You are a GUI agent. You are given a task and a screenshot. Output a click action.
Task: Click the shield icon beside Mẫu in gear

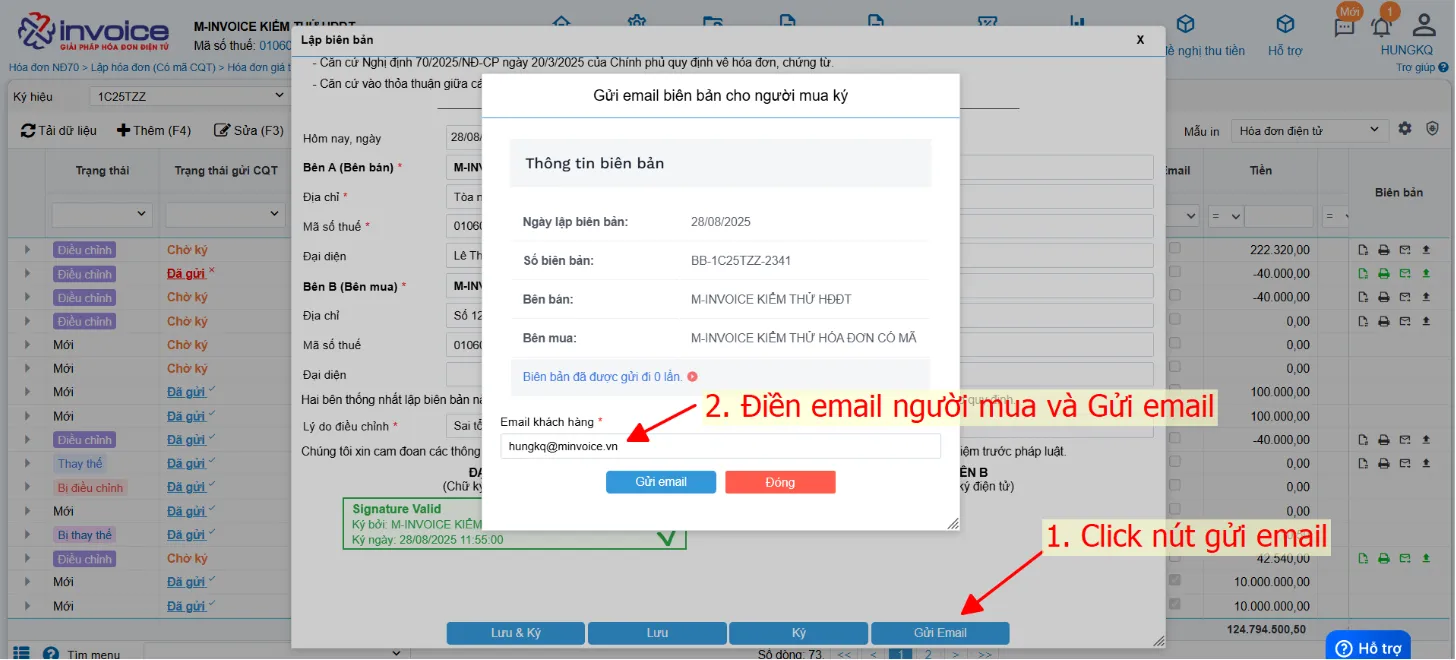1433,129
